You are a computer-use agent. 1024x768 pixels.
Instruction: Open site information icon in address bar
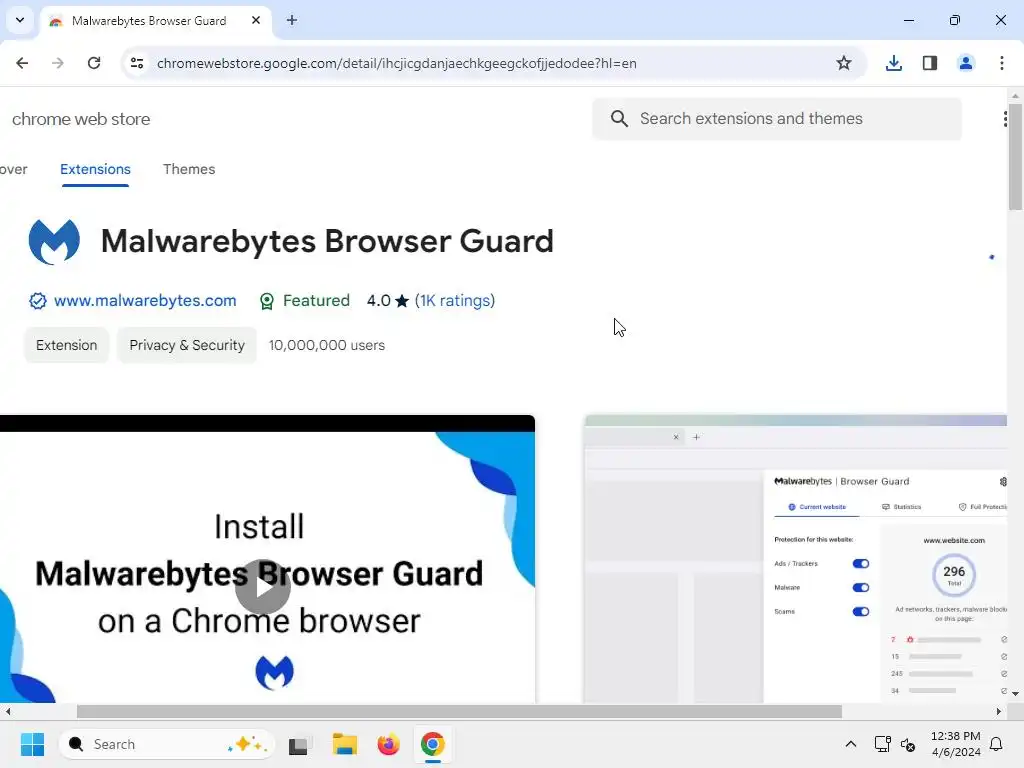pos(137,63)
